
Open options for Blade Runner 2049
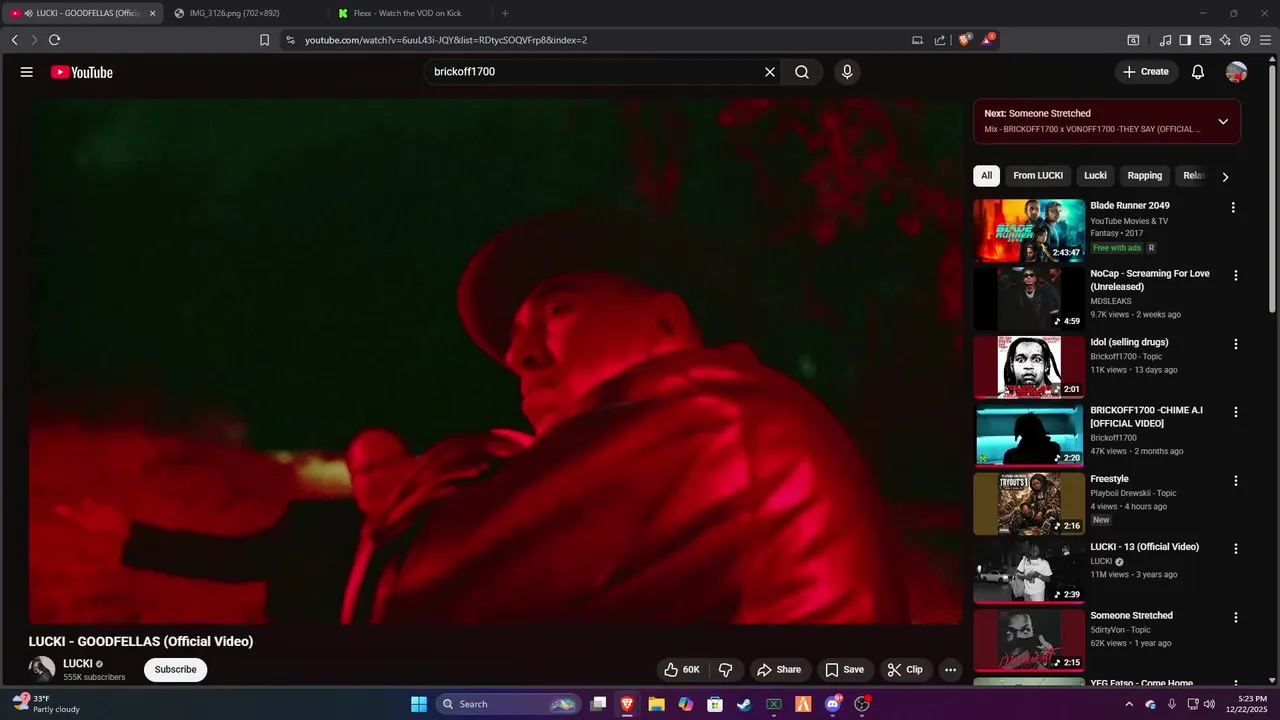coord(1233,208)
